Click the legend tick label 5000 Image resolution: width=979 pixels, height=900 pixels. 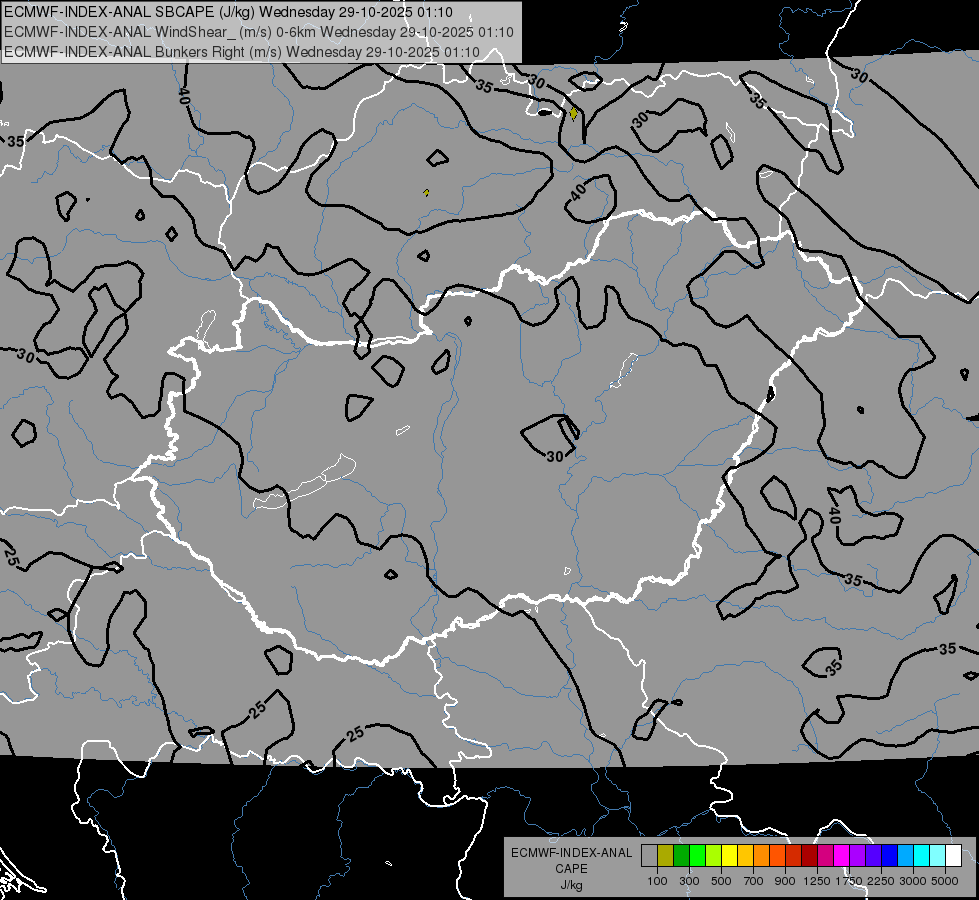click(945, 881)
